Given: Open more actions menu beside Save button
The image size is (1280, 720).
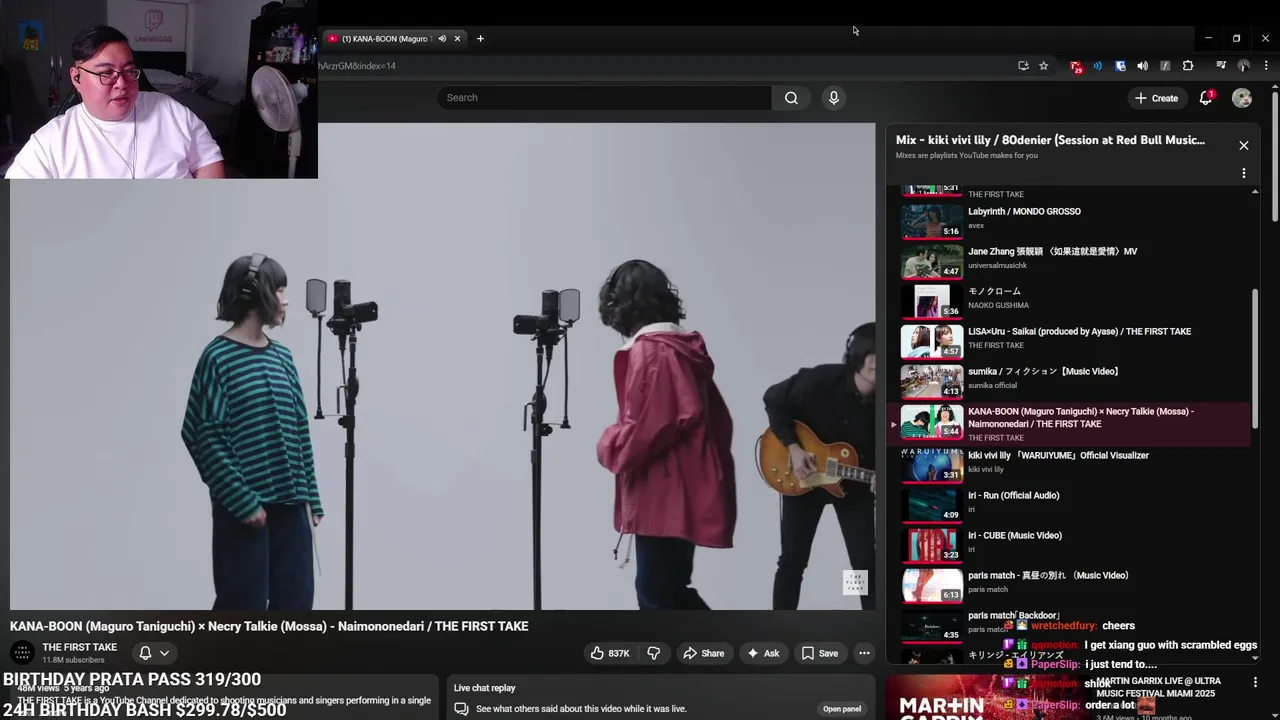Looking at the screenshot, I should (x=864, y=653).
